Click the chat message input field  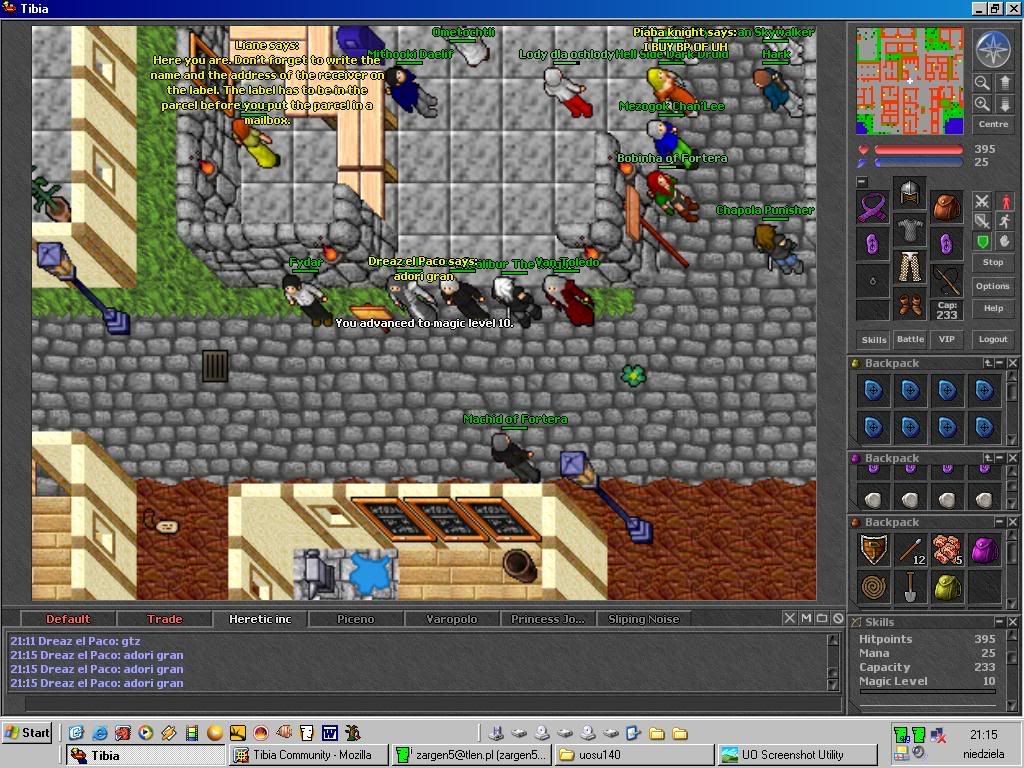pos(432,703)
